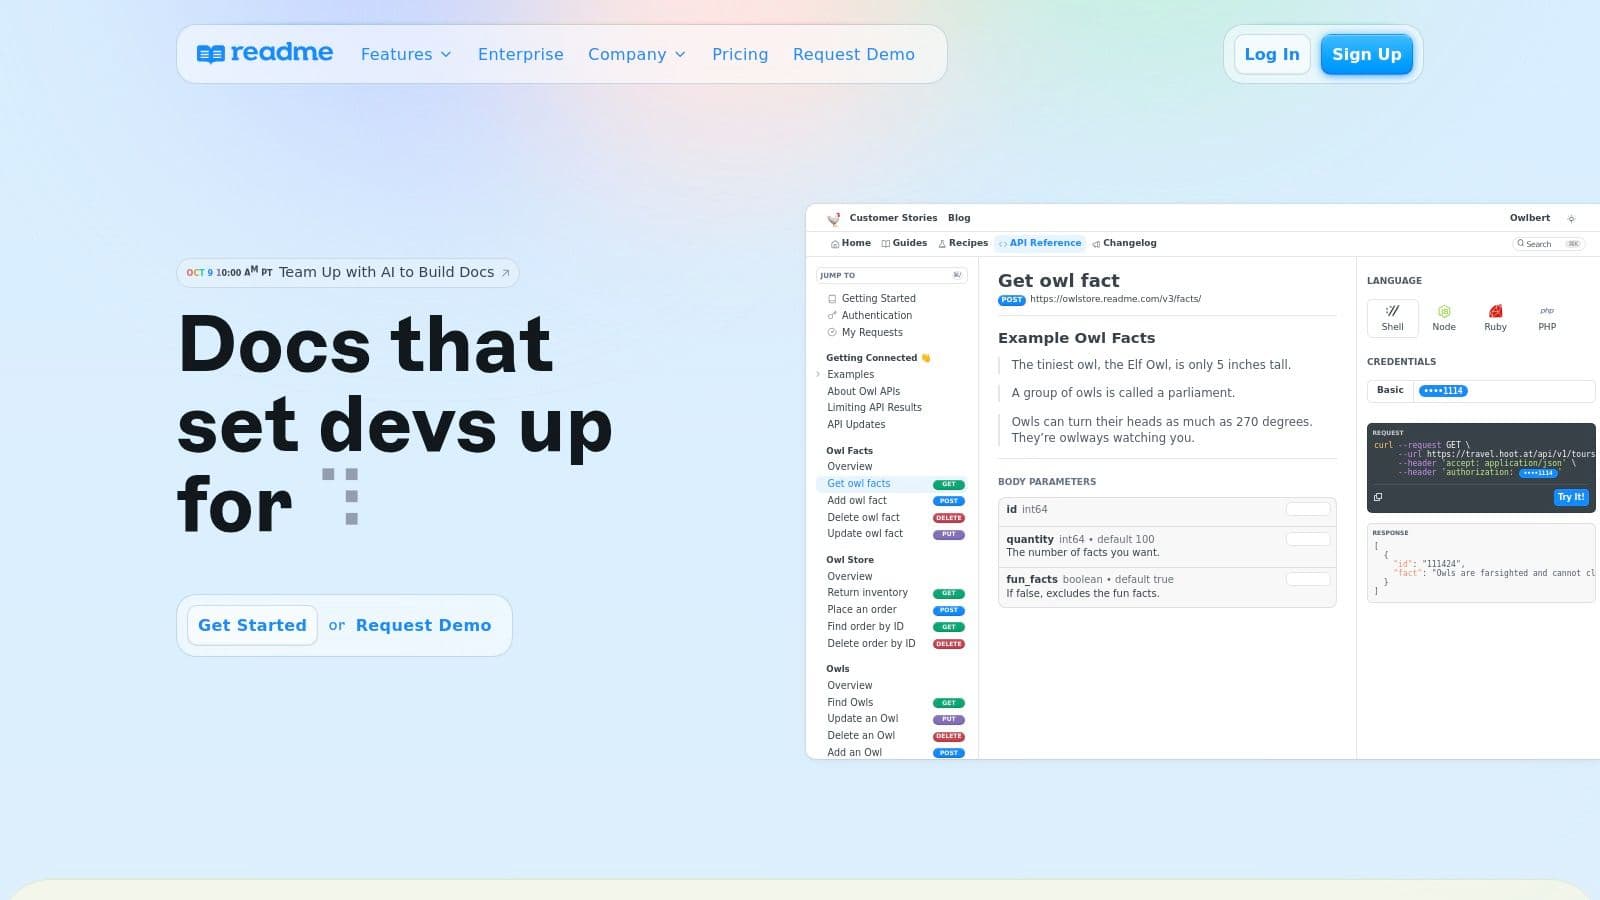
Task: Click the Try It! button
Action: [x=1571, y=497]
